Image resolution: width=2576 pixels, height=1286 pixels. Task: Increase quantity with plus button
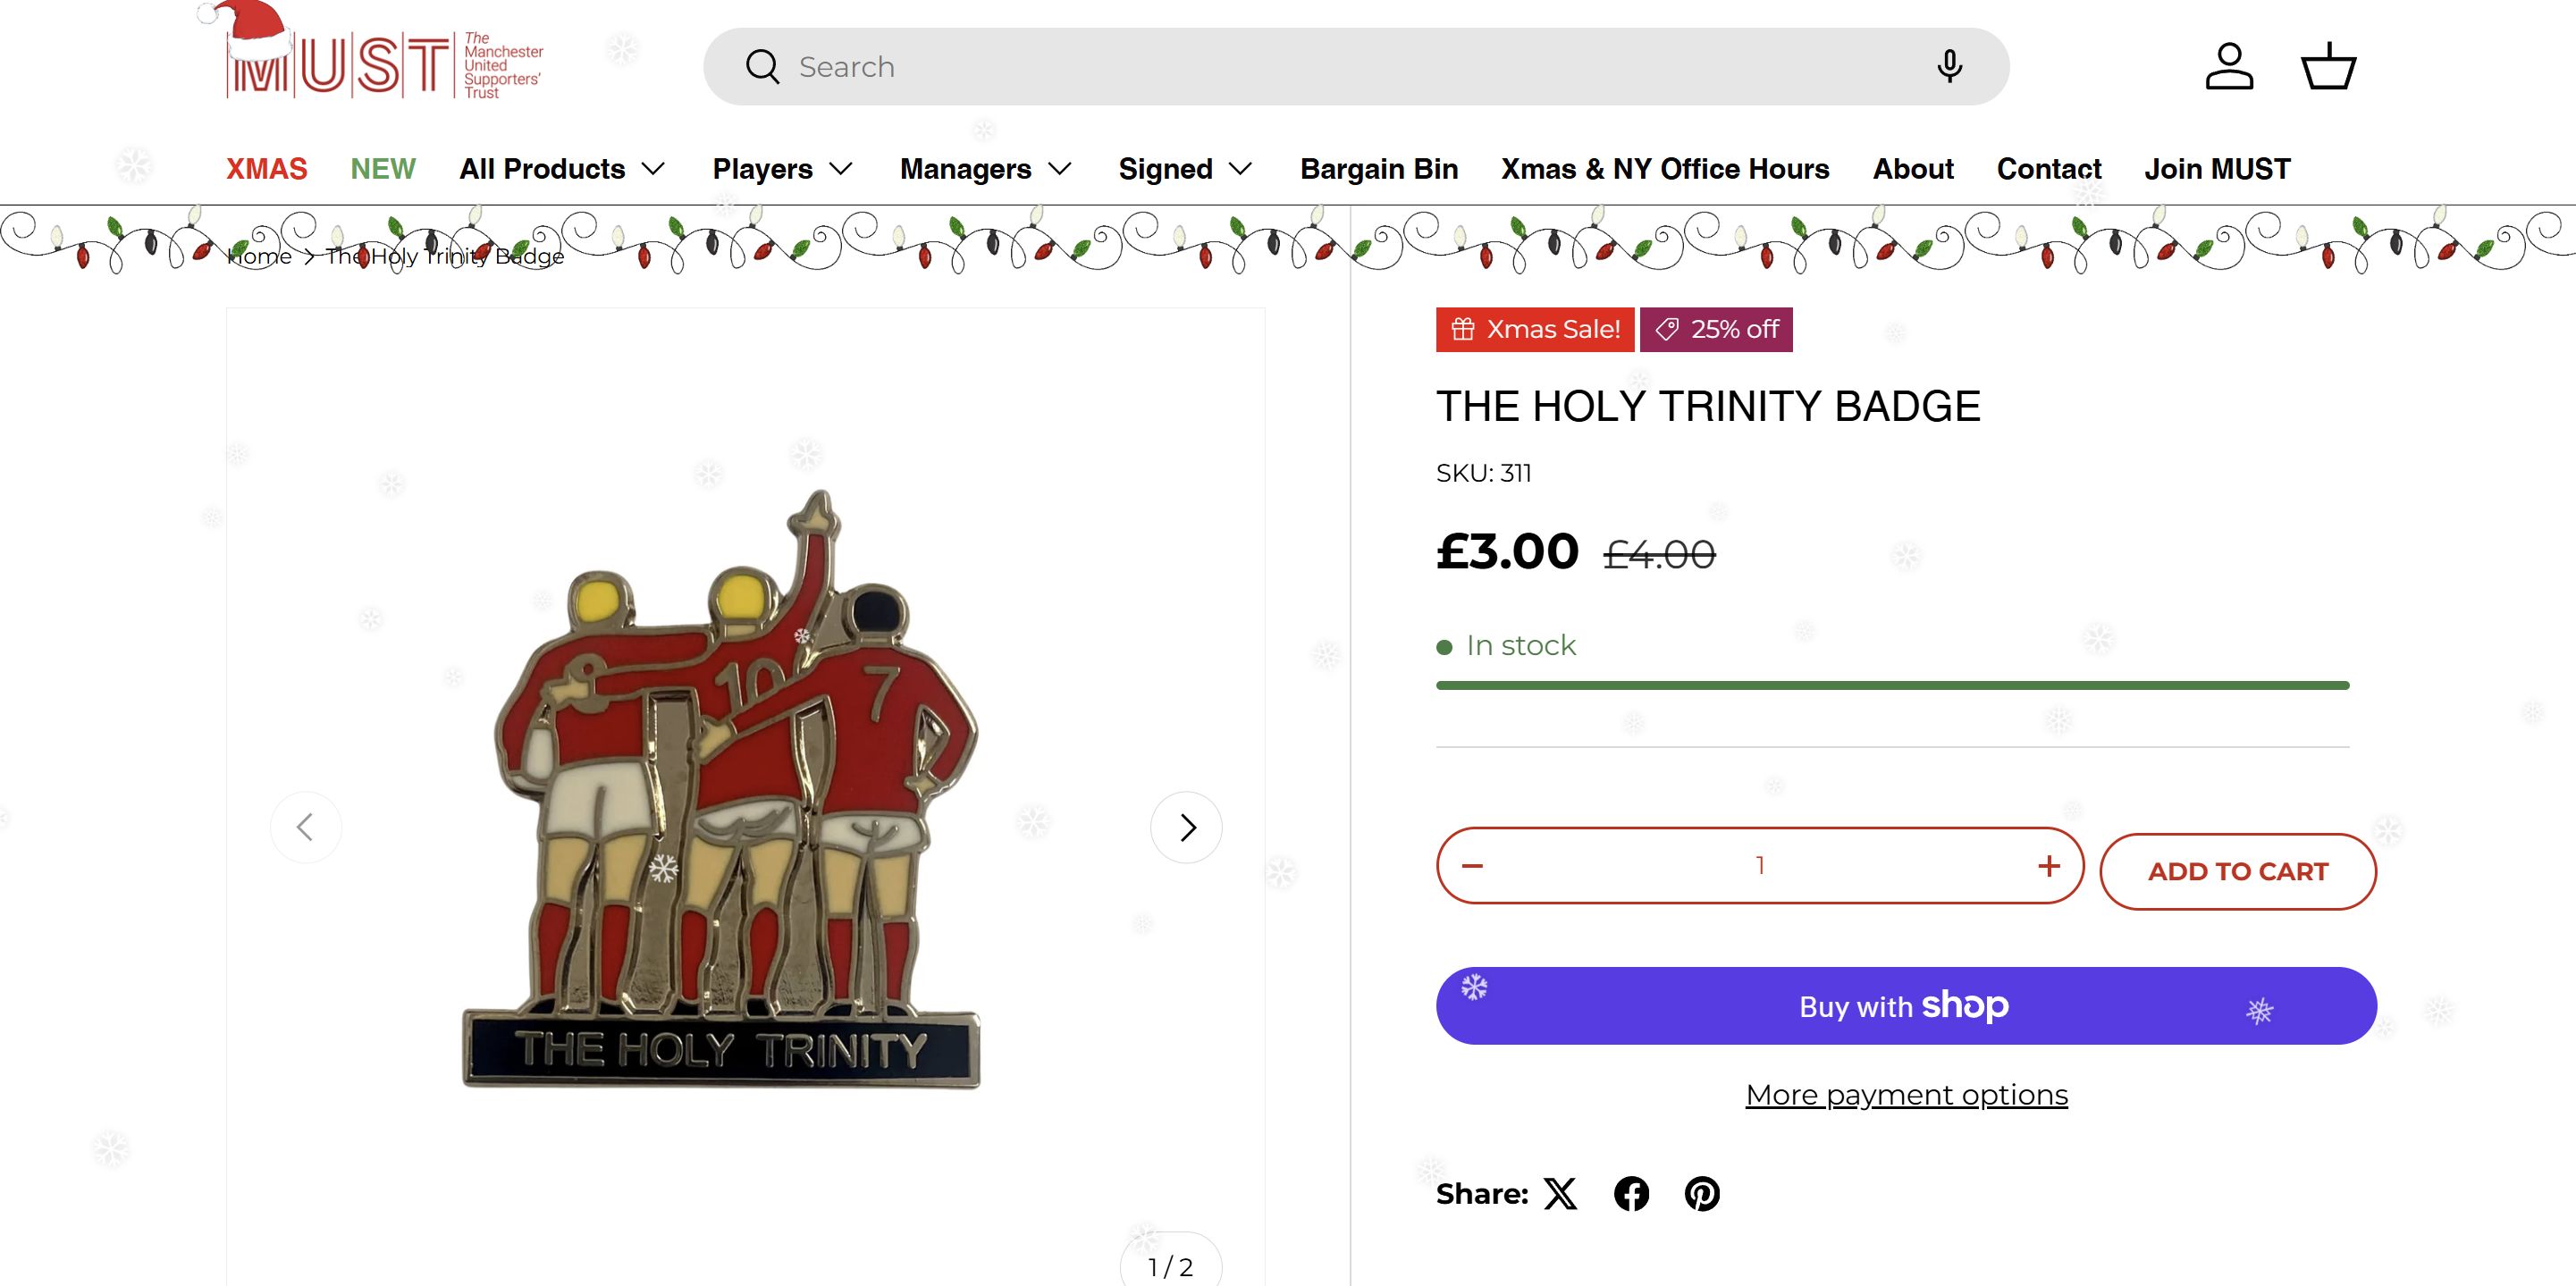[x=2049, y=866]
